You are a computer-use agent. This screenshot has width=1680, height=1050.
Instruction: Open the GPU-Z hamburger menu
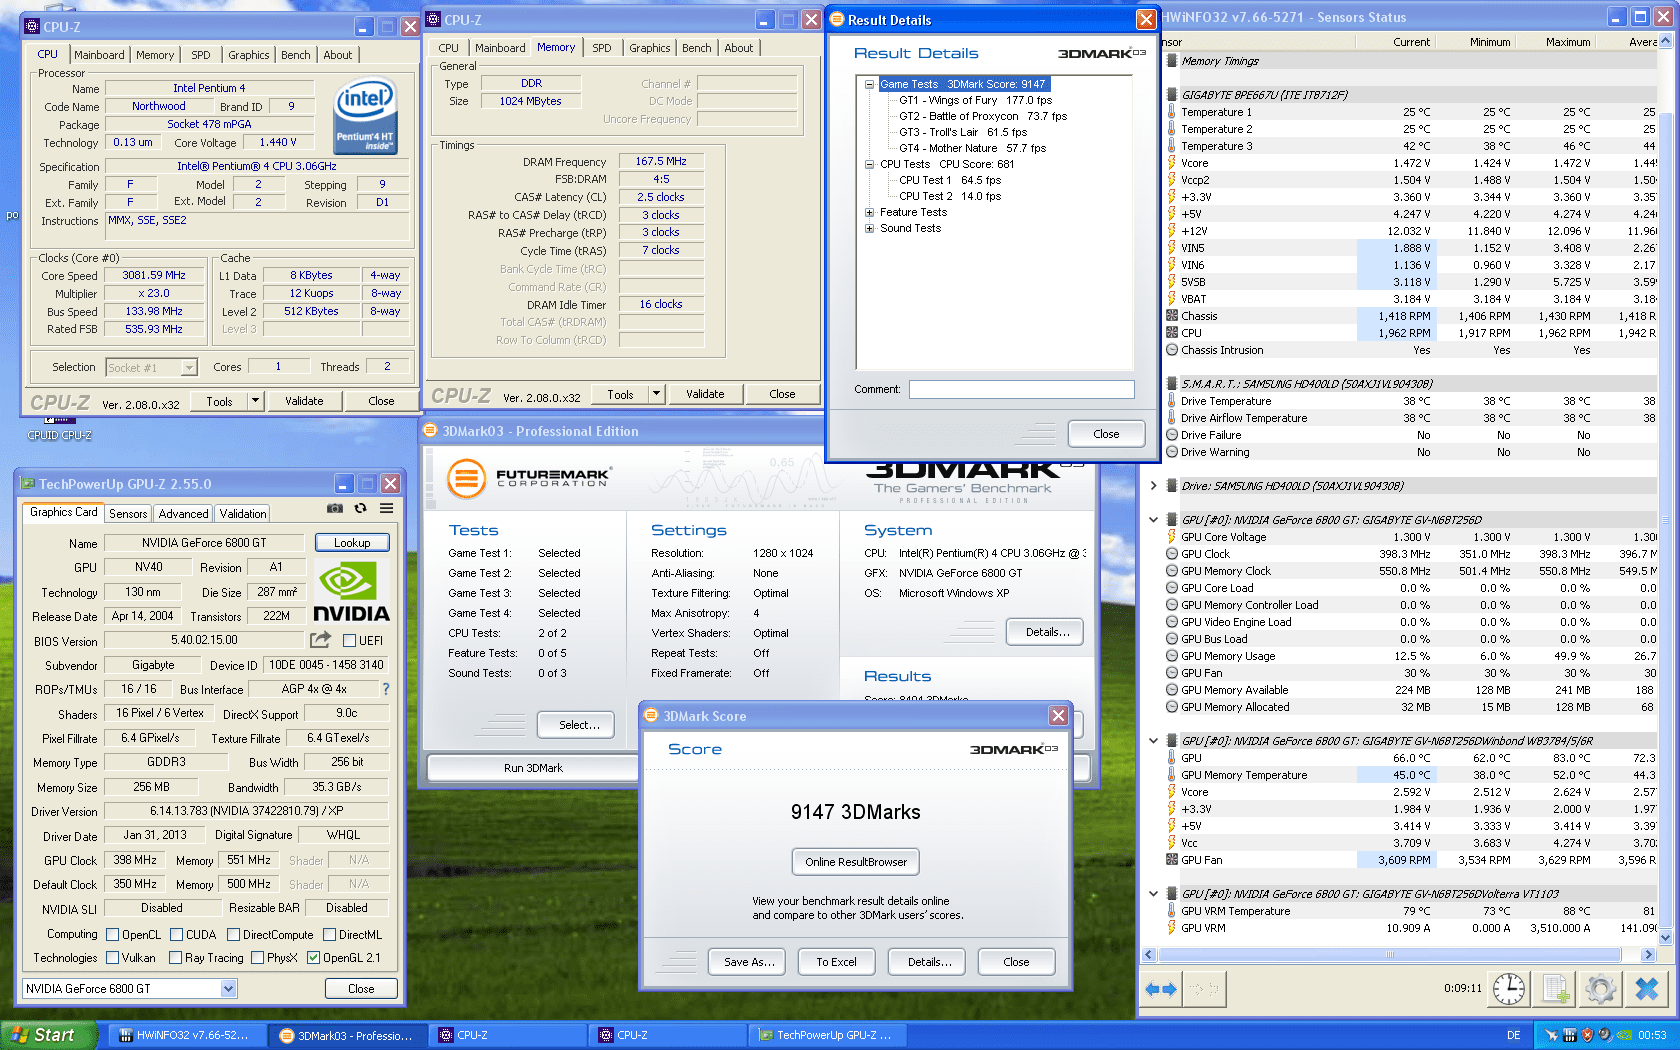coord(386,509)
